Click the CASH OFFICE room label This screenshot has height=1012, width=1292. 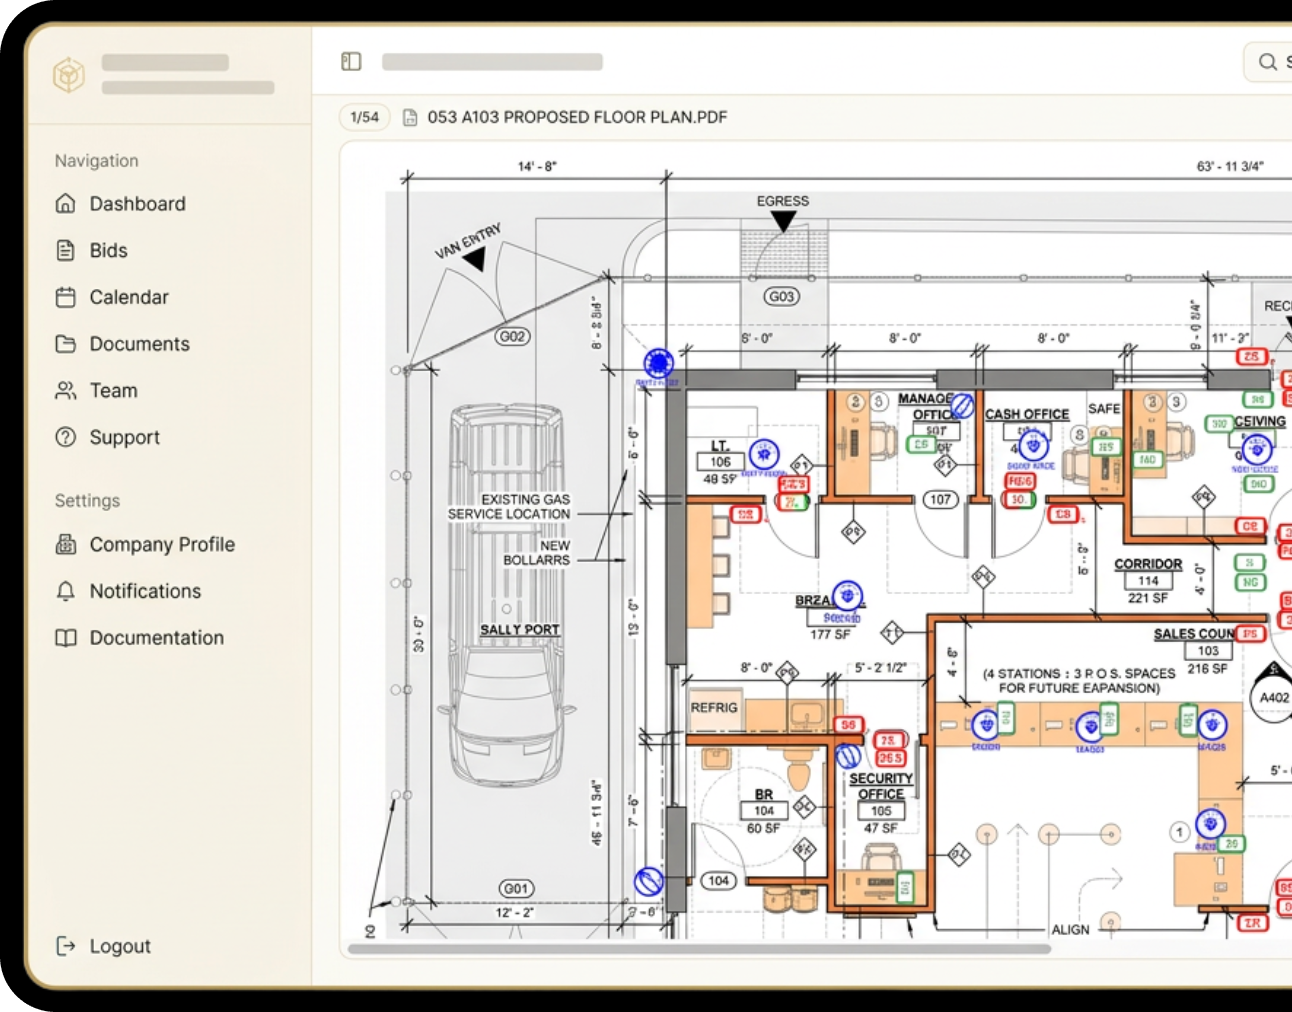pyautogui.click(x=1027, y=414)
